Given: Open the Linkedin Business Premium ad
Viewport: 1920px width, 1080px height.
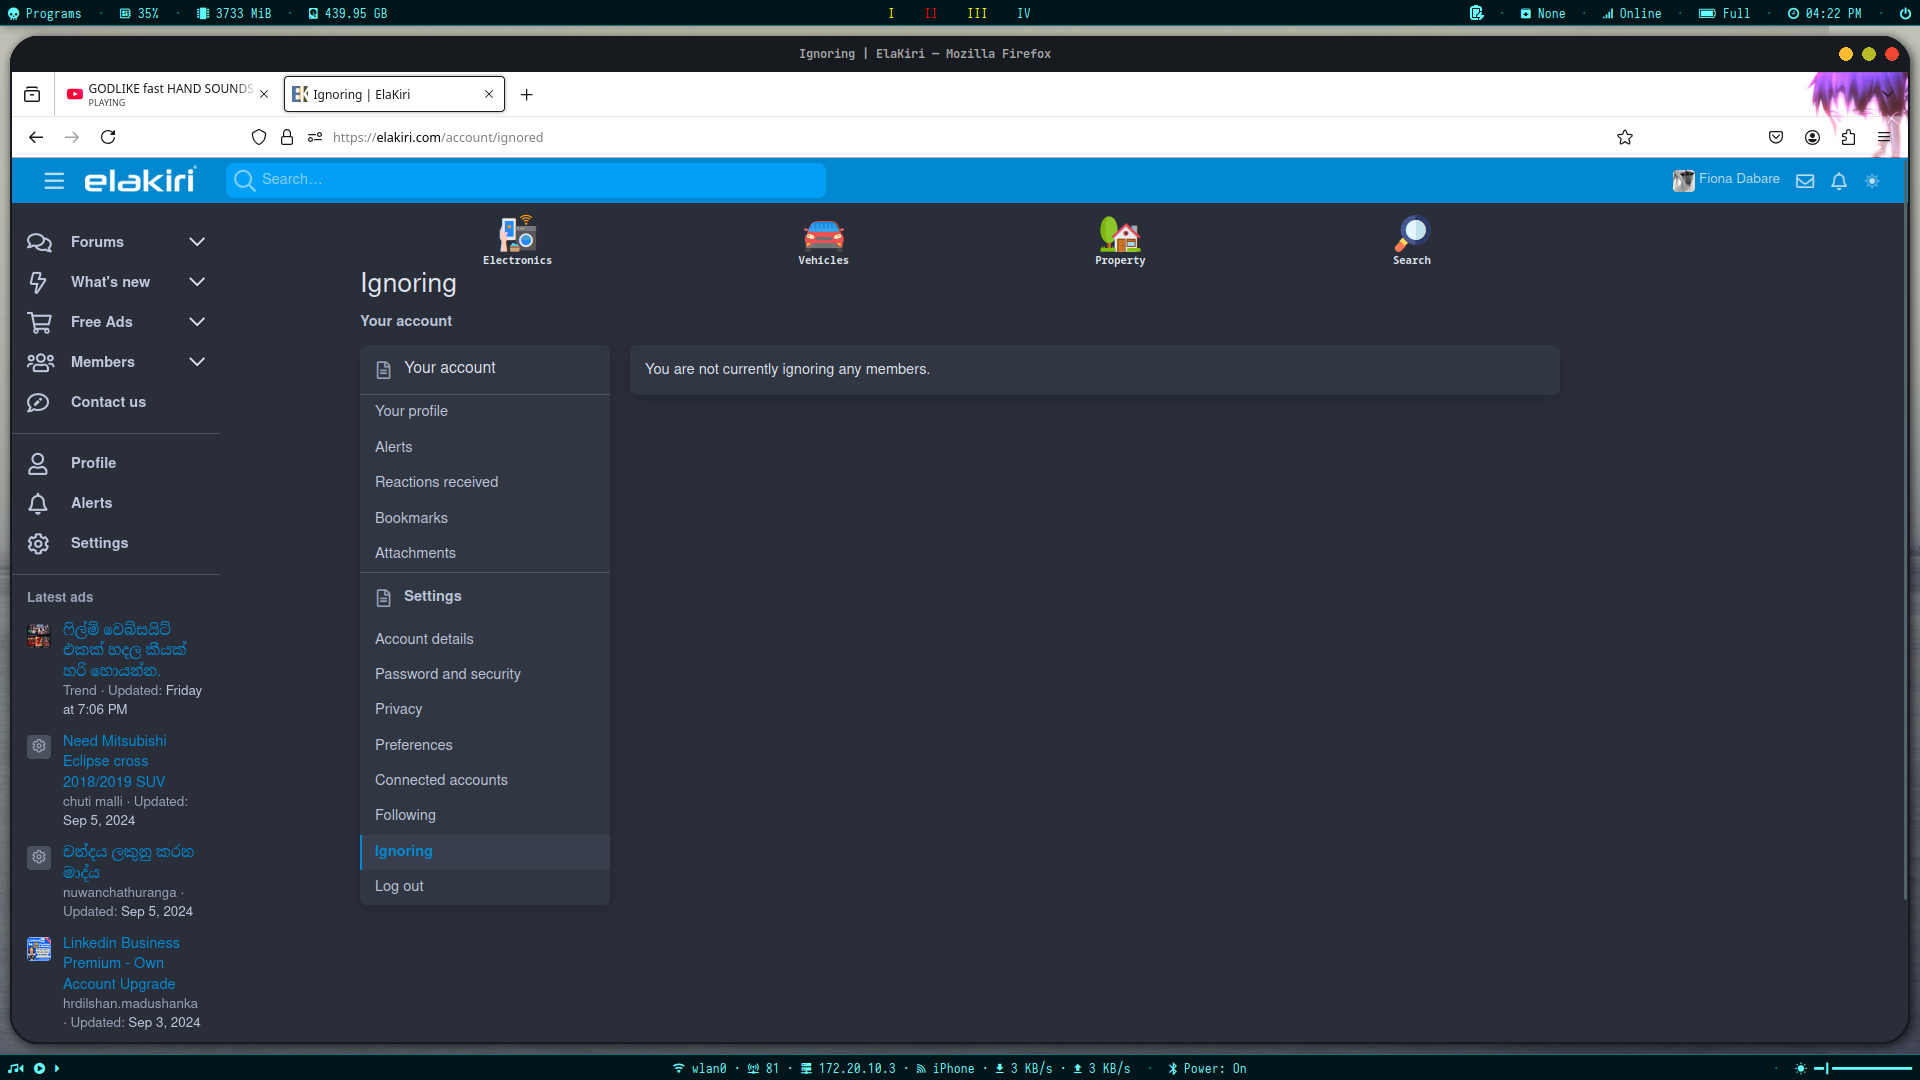Looking at the screenshot, I should point(121,963).
